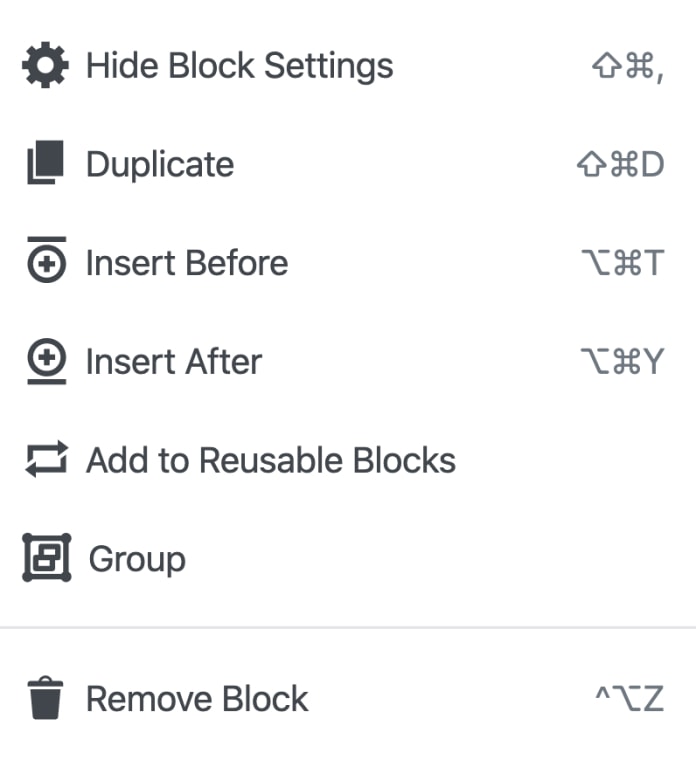The width and height of the screenshot is (696, 760).
Task: Click the shift-command-D shortcut hint
Action: coord(621,165)
